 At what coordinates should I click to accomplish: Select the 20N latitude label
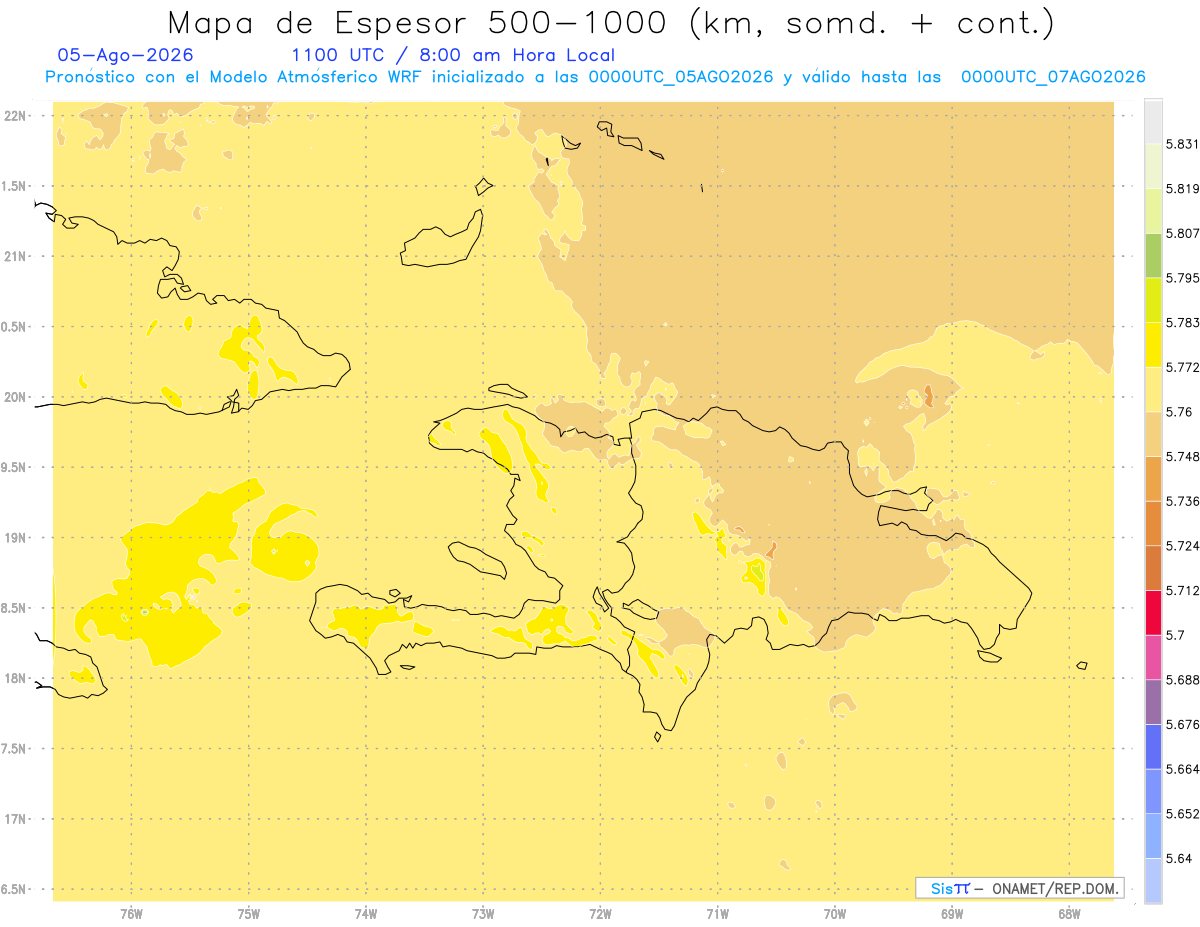pyautogui.click(x=17, y=397)
